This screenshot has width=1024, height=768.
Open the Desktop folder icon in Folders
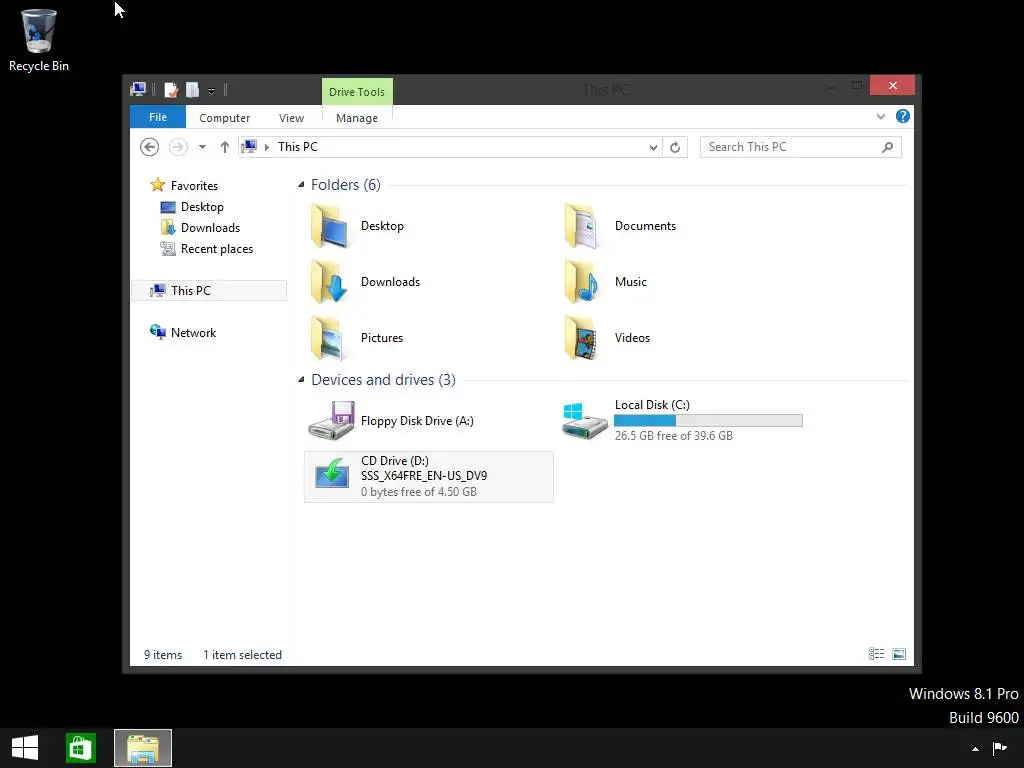[330, 226]
